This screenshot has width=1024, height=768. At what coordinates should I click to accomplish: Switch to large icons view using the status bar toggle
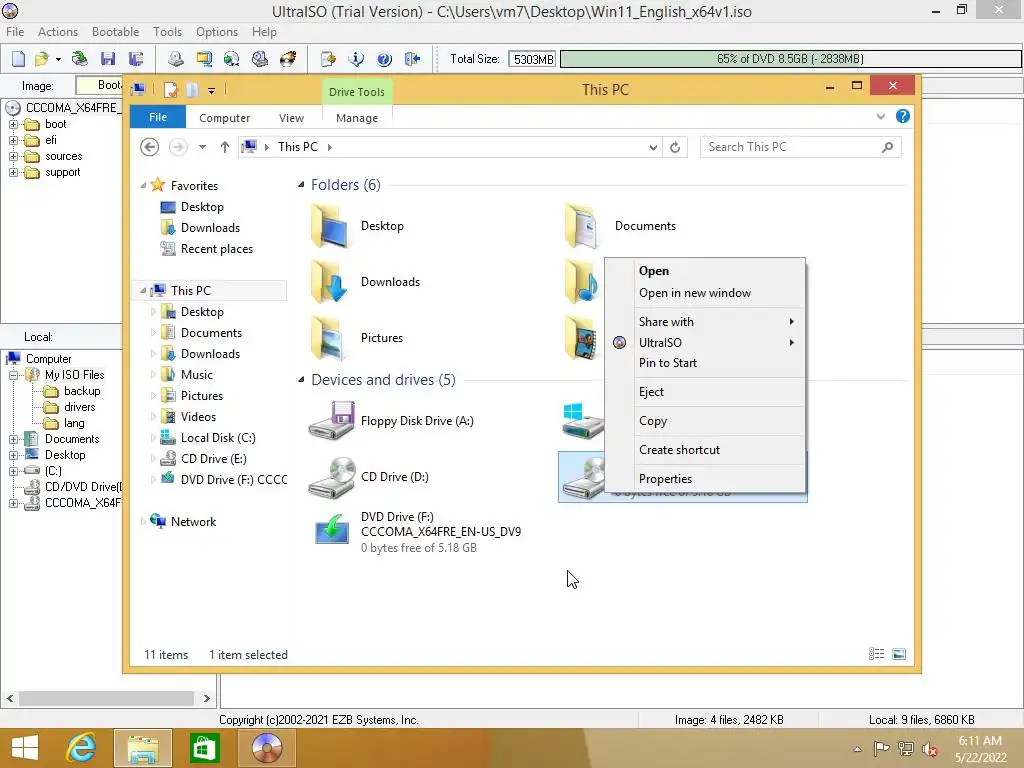coord(899,654)
